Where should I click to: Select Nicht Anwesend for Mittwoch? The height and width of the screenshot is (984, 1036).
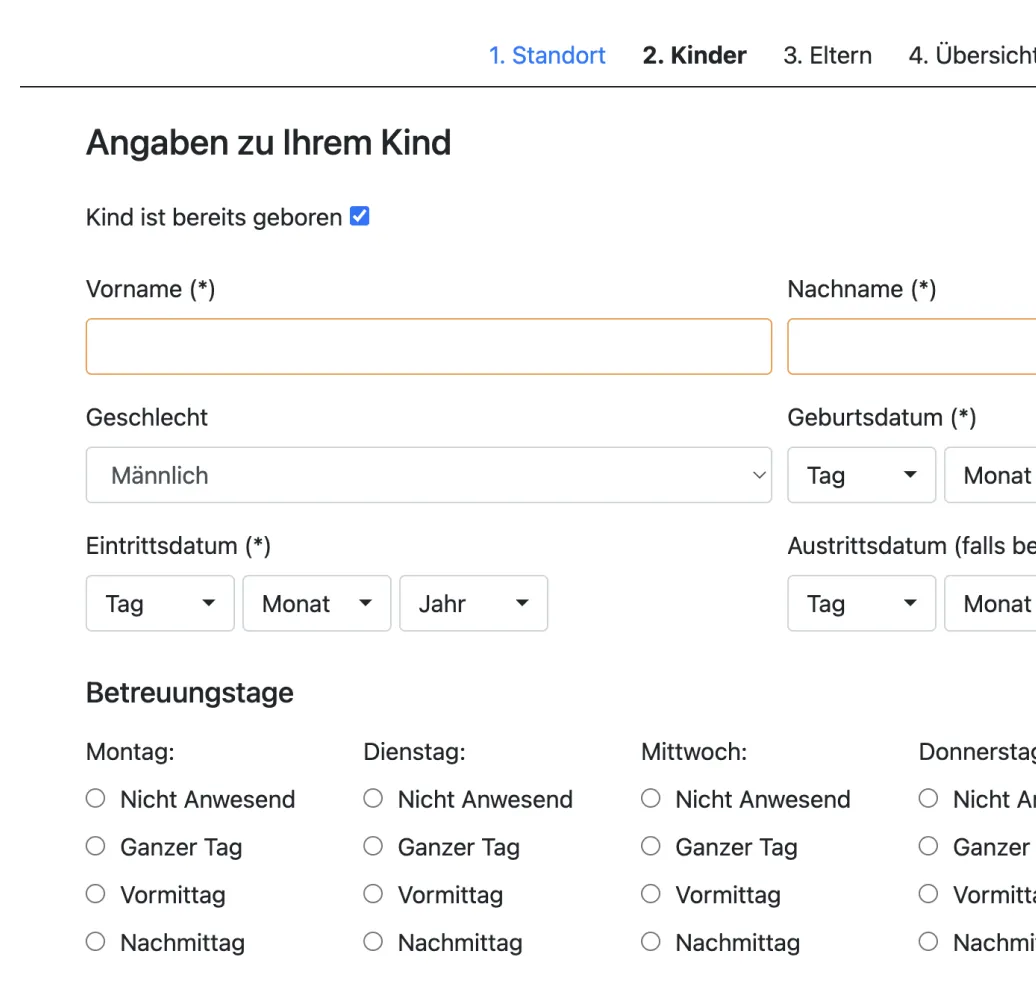(651, 798)
